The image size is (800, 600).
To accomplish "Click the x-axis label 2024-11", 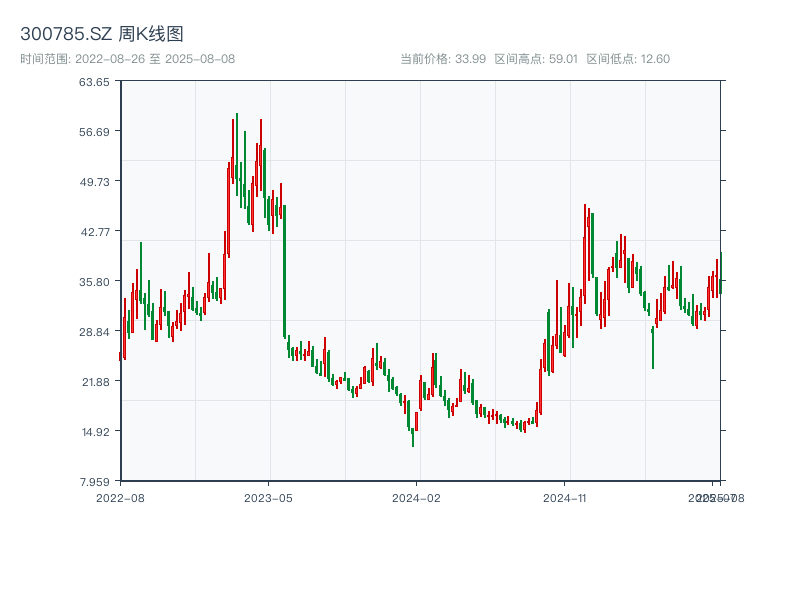I will point(564,498).
